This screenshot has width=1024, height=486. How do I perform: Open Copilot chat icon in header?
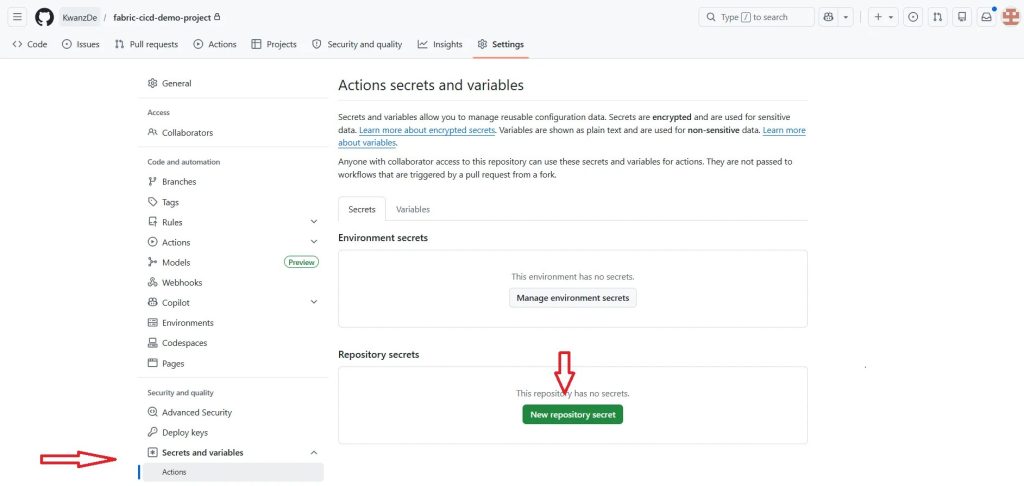pyautogui.click(x=829, y=17)
